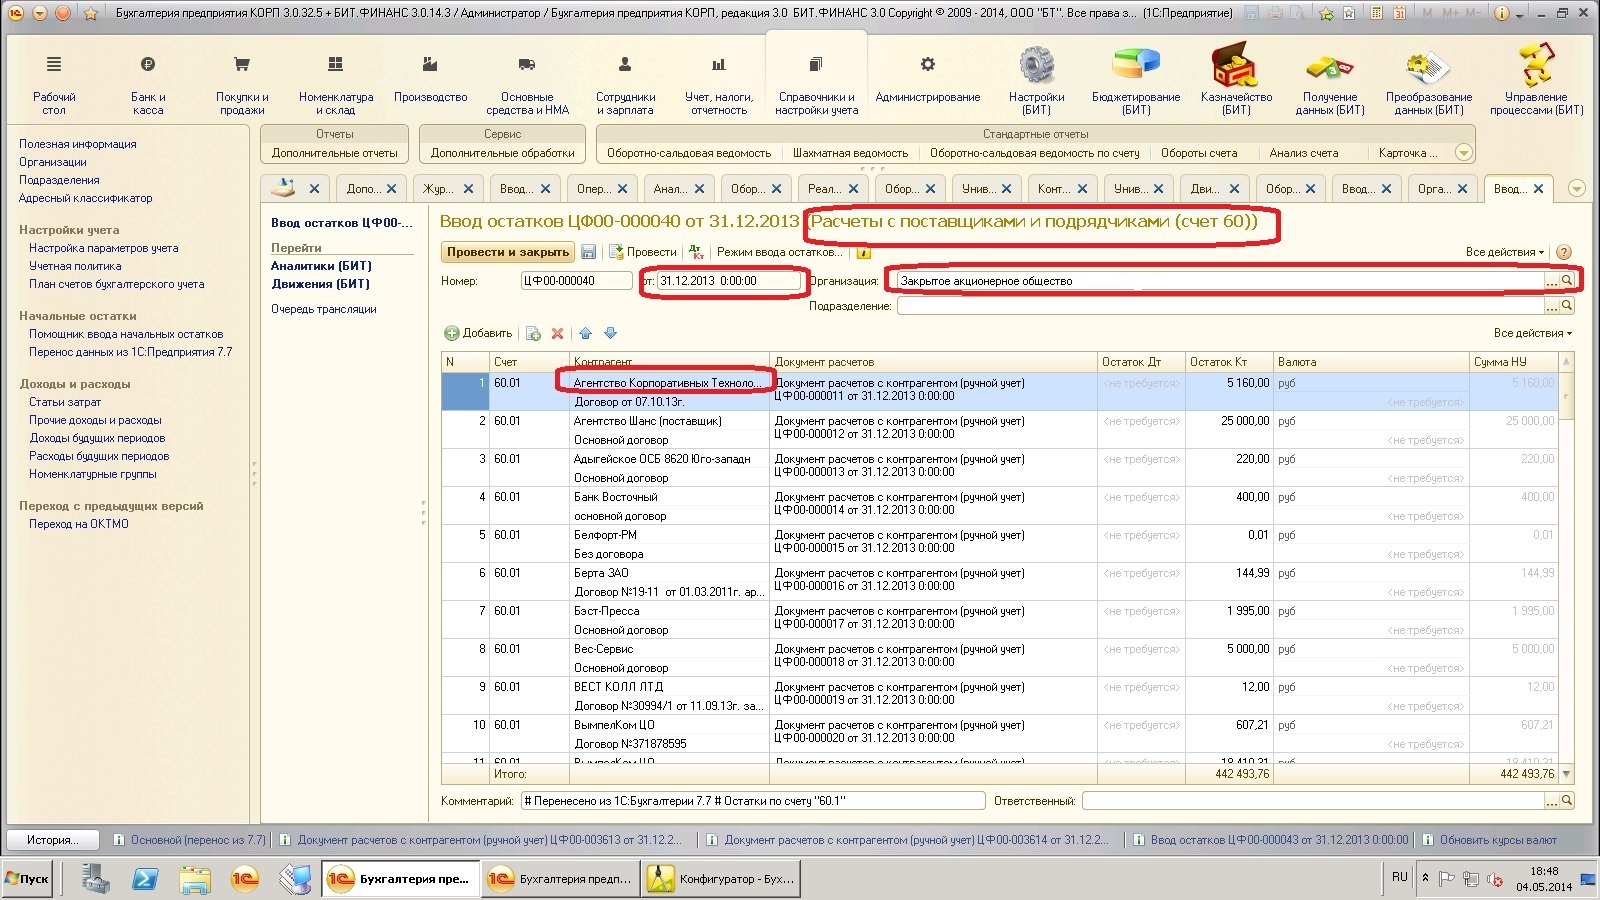Image resolution: width=1600 pixels, height=900 pixels.
Task: Open the Бюджетирование (БИТ) section
Action: click(1136, 80)
